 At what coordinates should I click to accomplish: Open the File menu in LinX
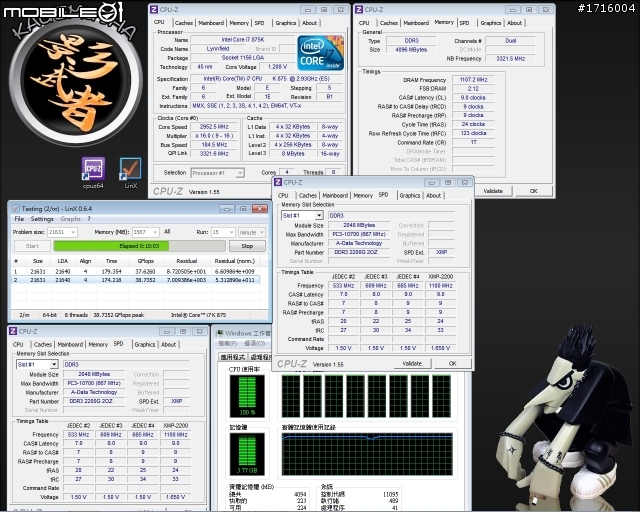(x=19, y=219)
